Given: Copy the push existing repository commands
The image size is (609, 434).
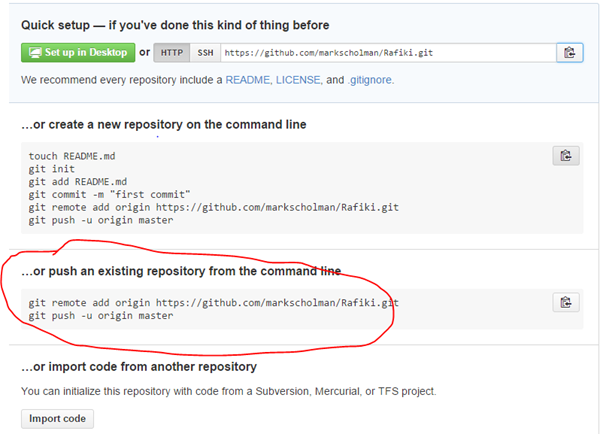Looking at the screenshot, I should click(x=566, y=302).
